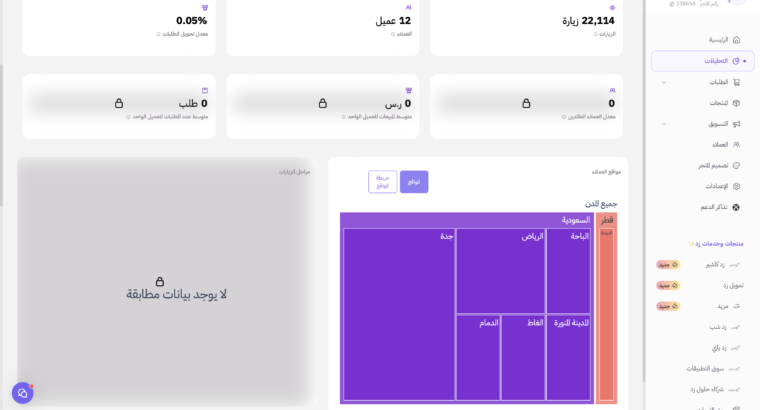Select the جدة city tile in treemap
Screen dimensions: 760x410
399,315
